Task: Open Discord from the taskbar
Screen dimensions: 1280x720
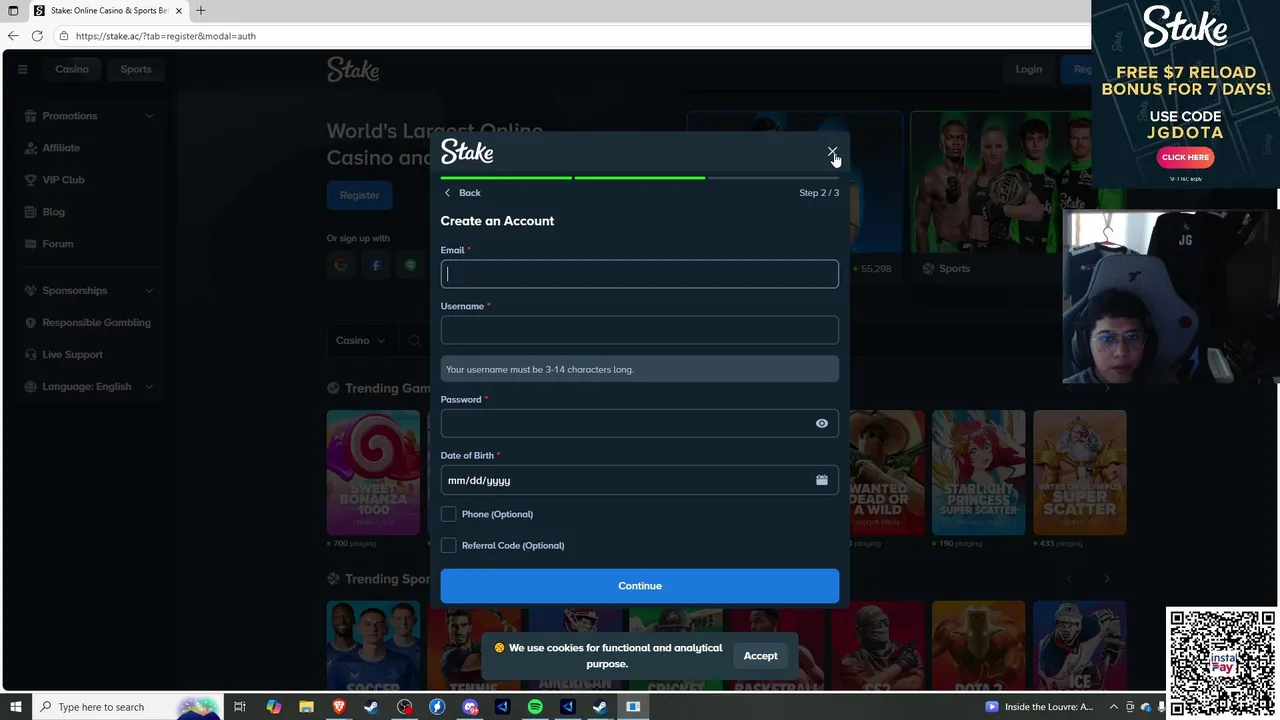Action: (470, 707)
